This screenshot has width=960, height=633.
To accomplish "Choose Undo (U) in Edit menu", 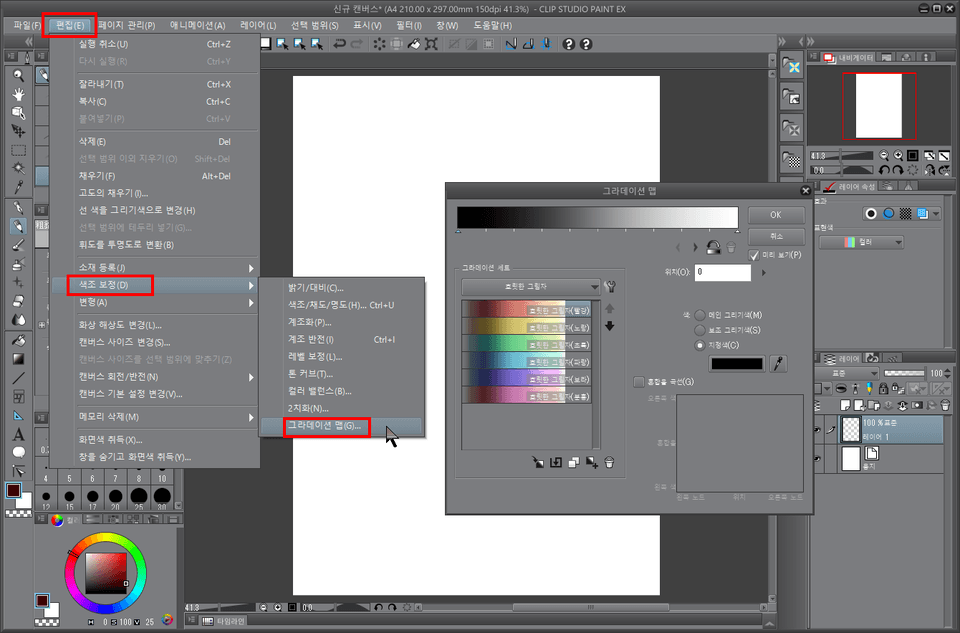I will [155, 44].
